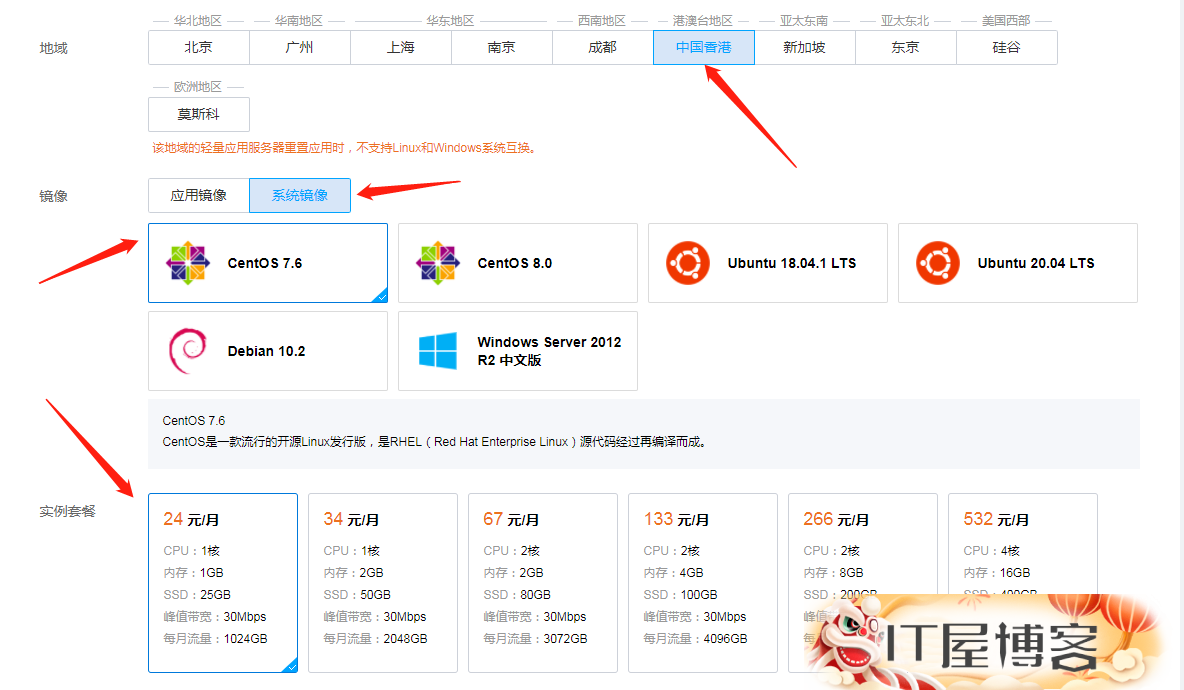Click the Ubuntu 20.04 LTS logo icon
Image resolution: width=1184 pixels, height=690 pixels.
coord(938,263)
